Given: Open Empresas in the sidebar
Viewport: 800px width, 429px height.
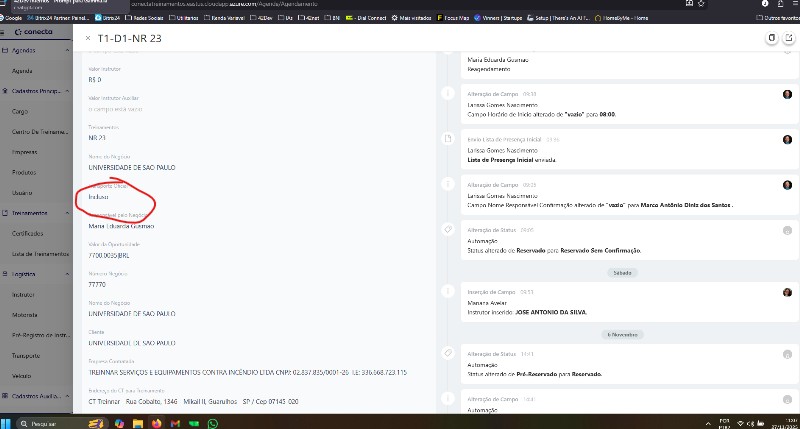Looking at the screenshot, I should pyautogui.click(x=25, y=152).
